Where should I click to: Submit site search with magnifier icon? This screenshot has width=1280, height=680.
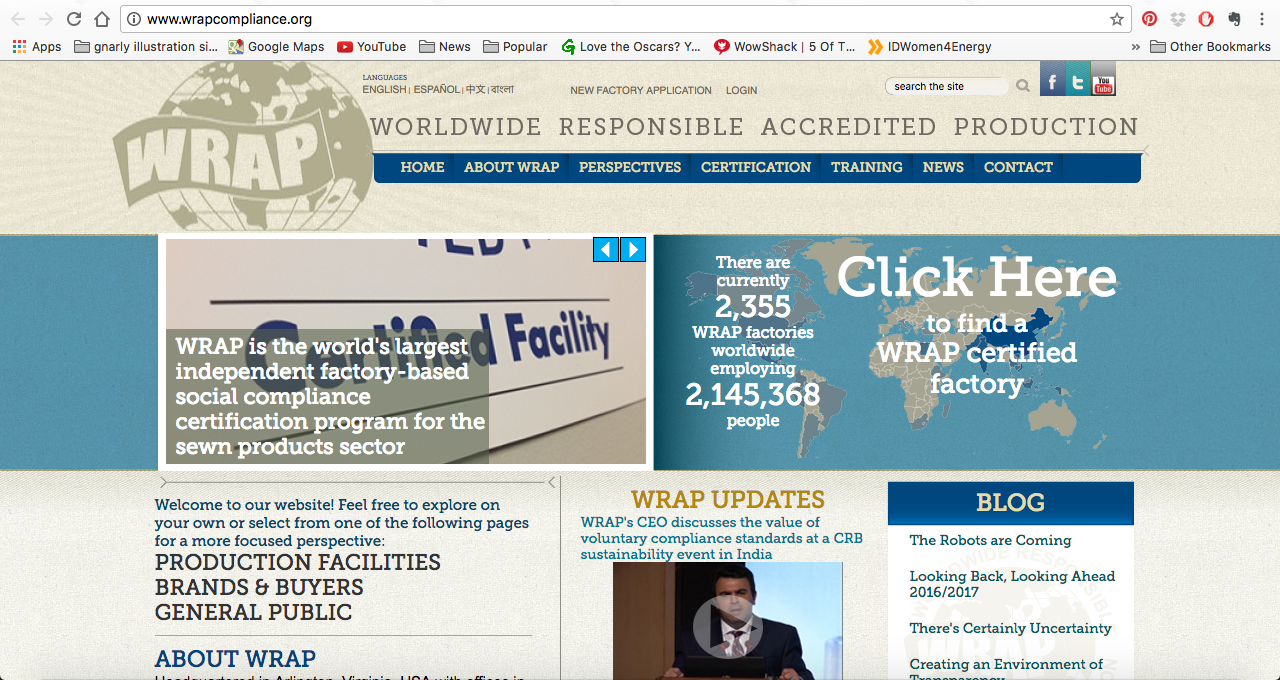tap(1023, 86)
